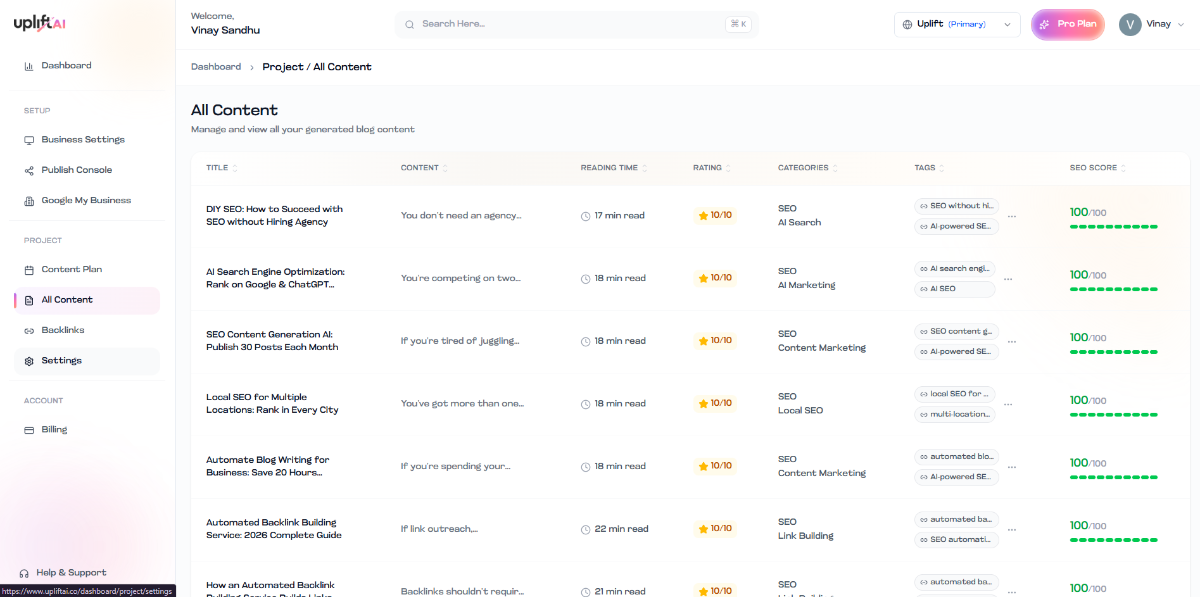Open the Uplift (Primary) workspace dropdown

(957, 25)
